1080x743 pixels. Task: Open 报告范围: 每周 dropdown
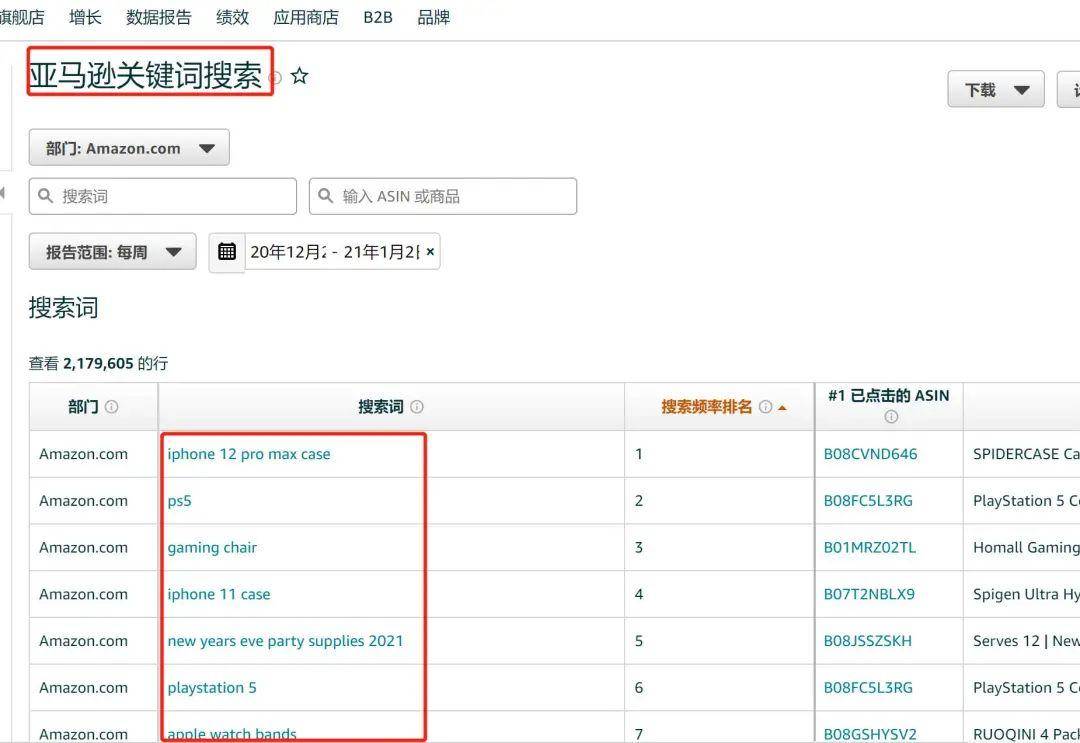112,251
